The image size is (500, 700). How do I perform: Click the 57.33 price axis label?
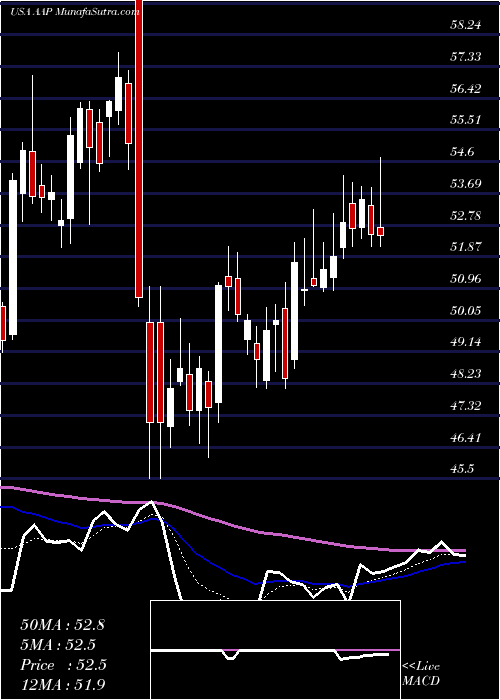(x=465, y=57)
